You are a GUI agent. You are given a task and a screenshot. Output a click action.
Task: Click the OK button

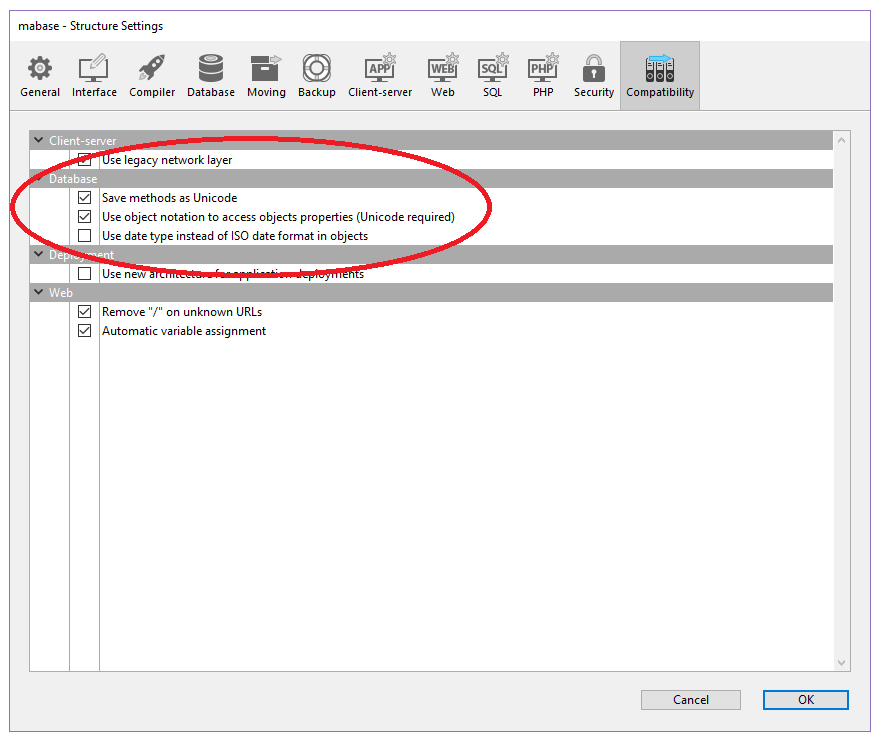805,700
